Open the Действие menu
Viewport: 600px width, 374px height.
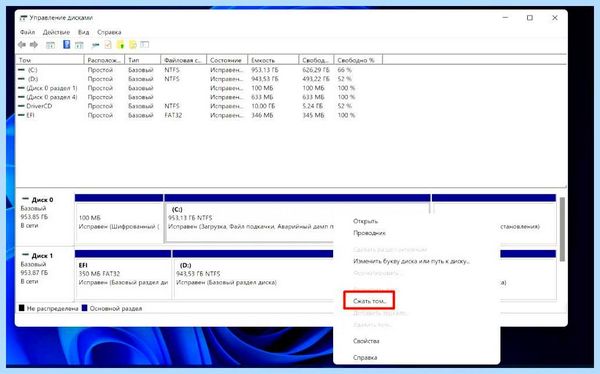[56, 32]
